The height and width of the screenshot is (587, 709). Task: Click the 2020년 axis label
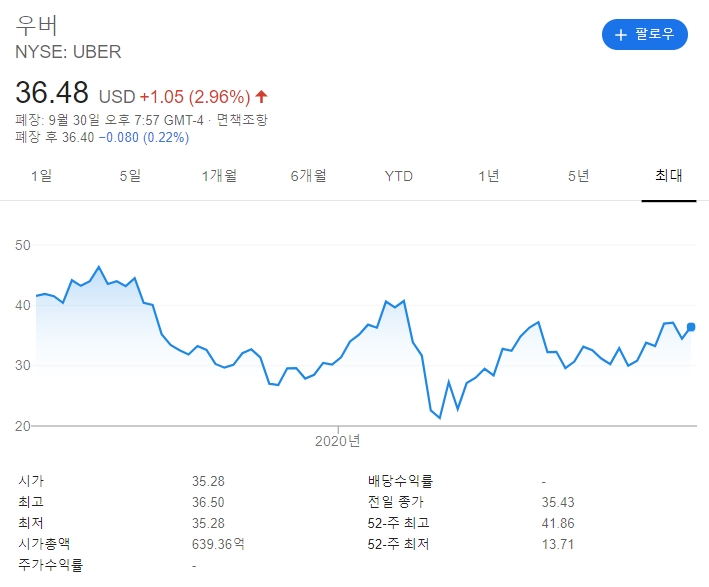click(x=338, y=441)
